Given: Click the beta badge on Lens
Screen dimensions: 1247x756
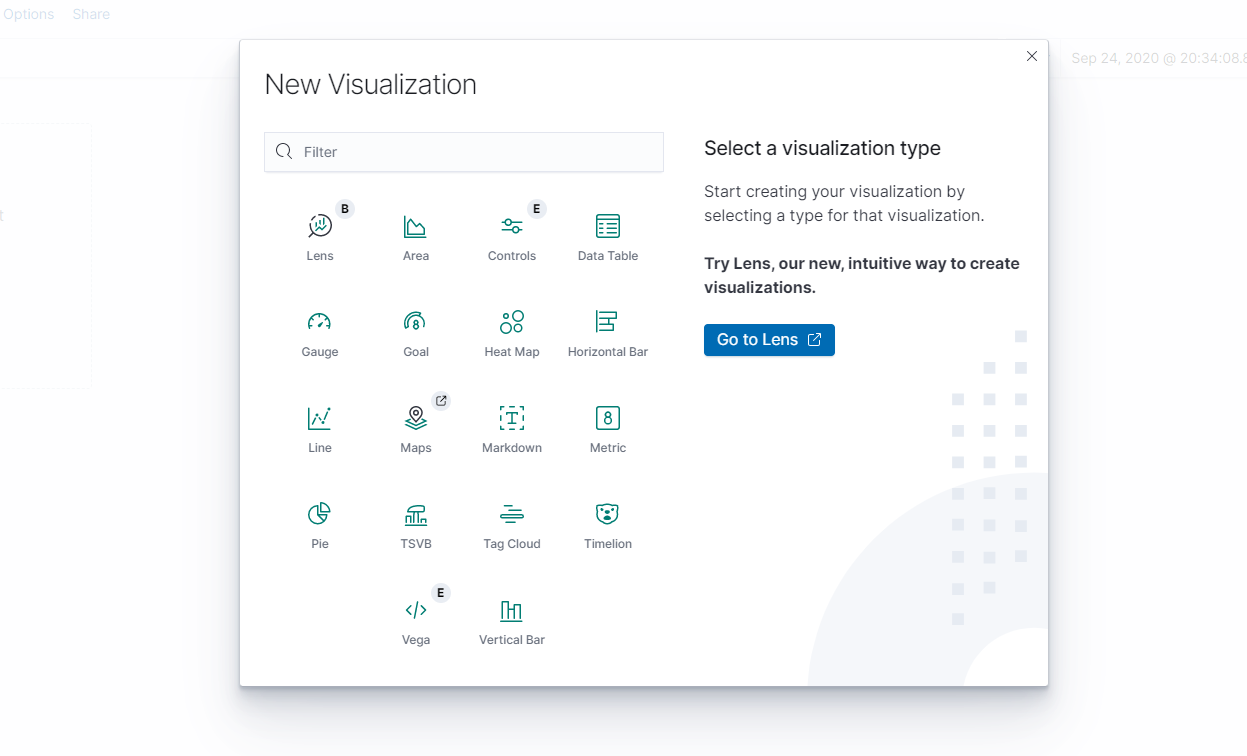Looking at the screenshot, I should click(345, 209).
